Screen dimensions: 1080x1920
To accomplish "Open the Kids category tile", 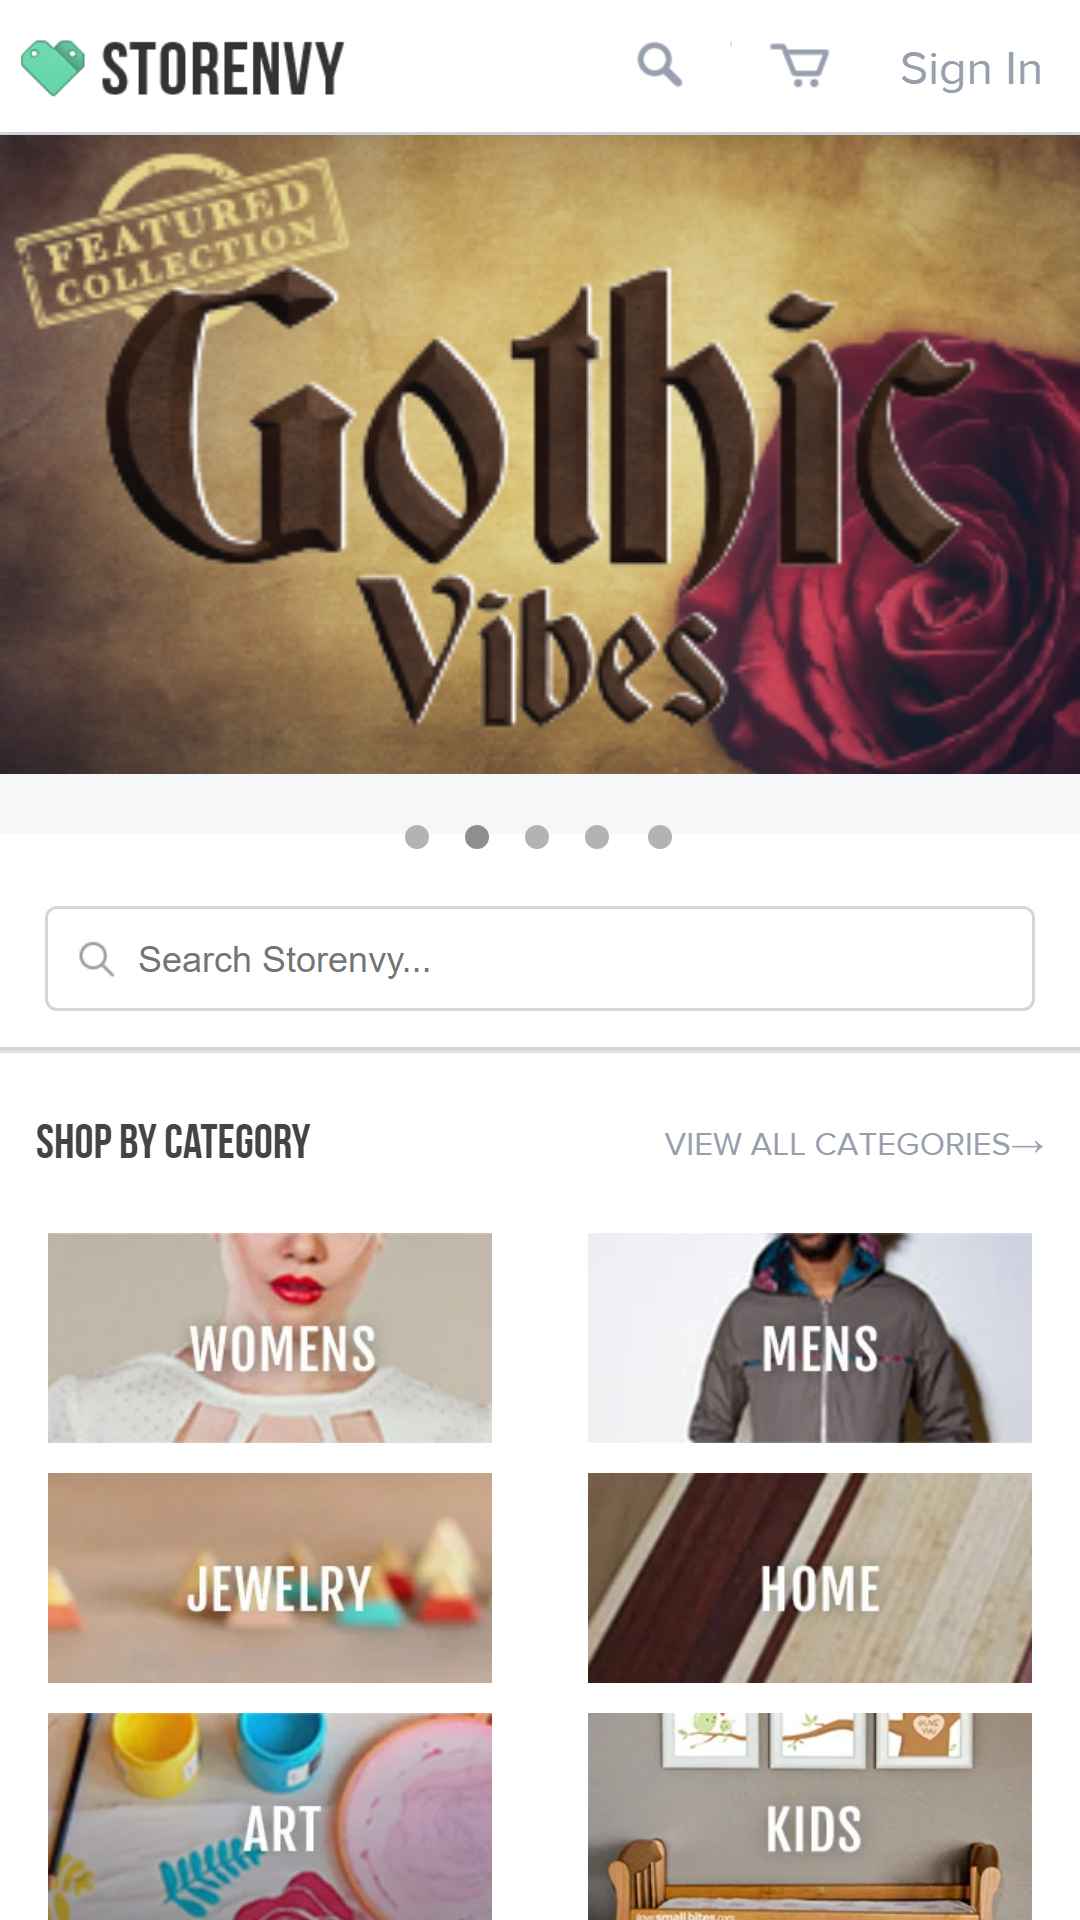I will pos(810,1816).
